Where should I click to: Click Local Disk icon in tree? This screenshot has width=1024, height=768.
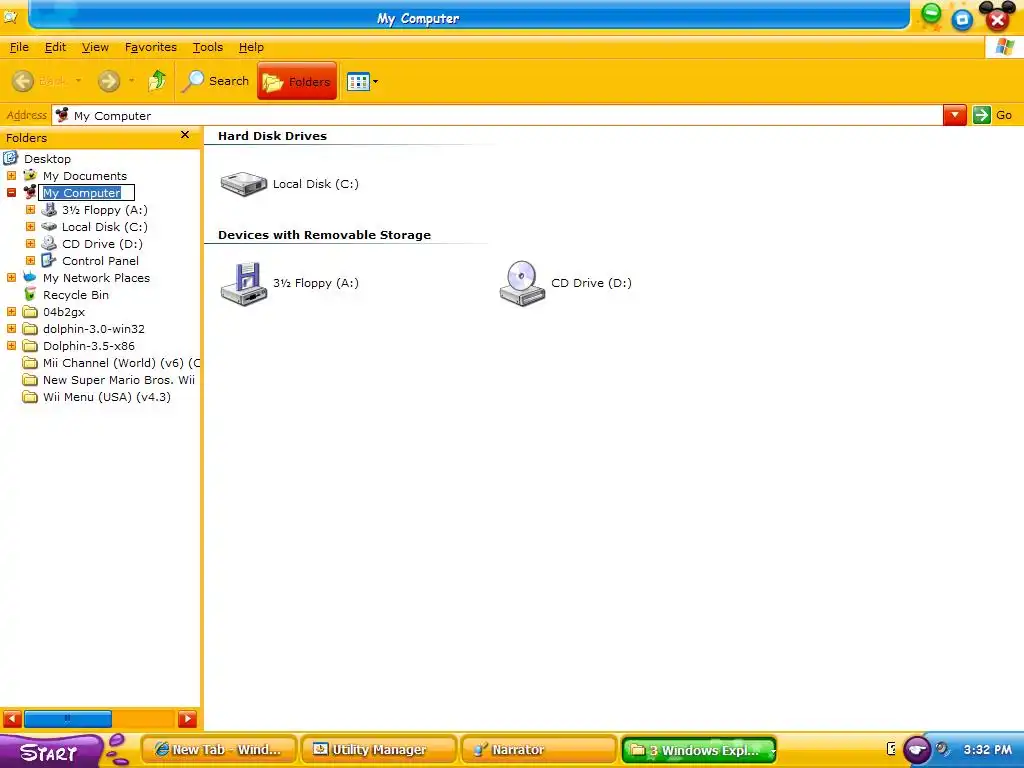(x=49, y=227)
